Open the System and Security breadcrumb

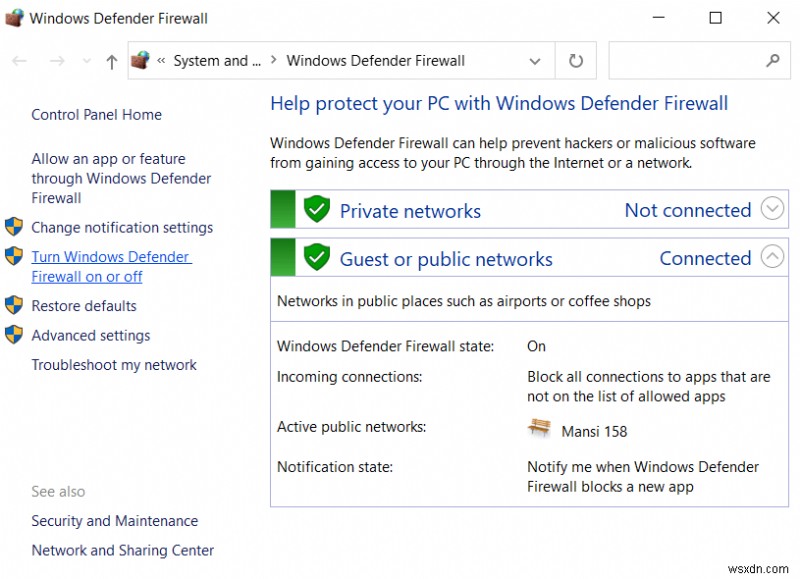point(216,60)
